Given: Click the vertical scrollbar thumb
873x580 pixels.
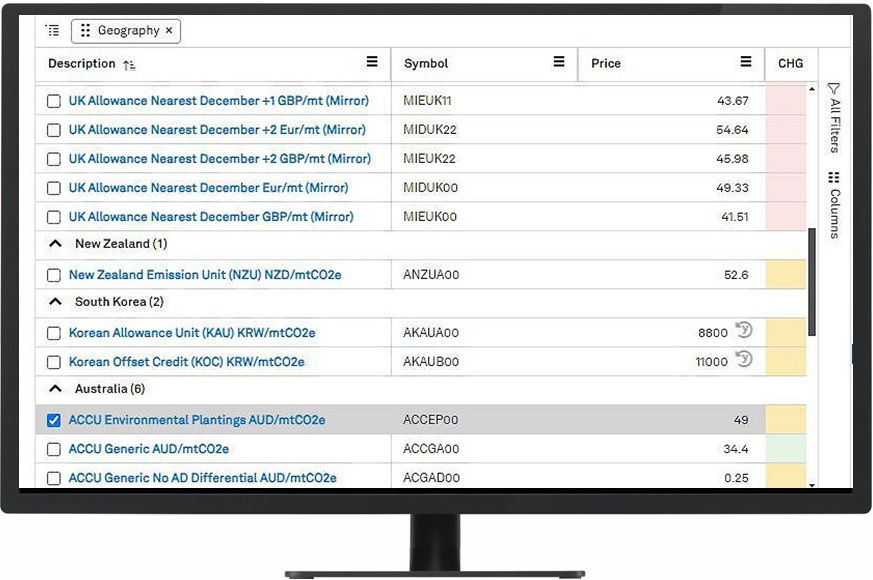Looking at the screenshot, I should (812, 282).
